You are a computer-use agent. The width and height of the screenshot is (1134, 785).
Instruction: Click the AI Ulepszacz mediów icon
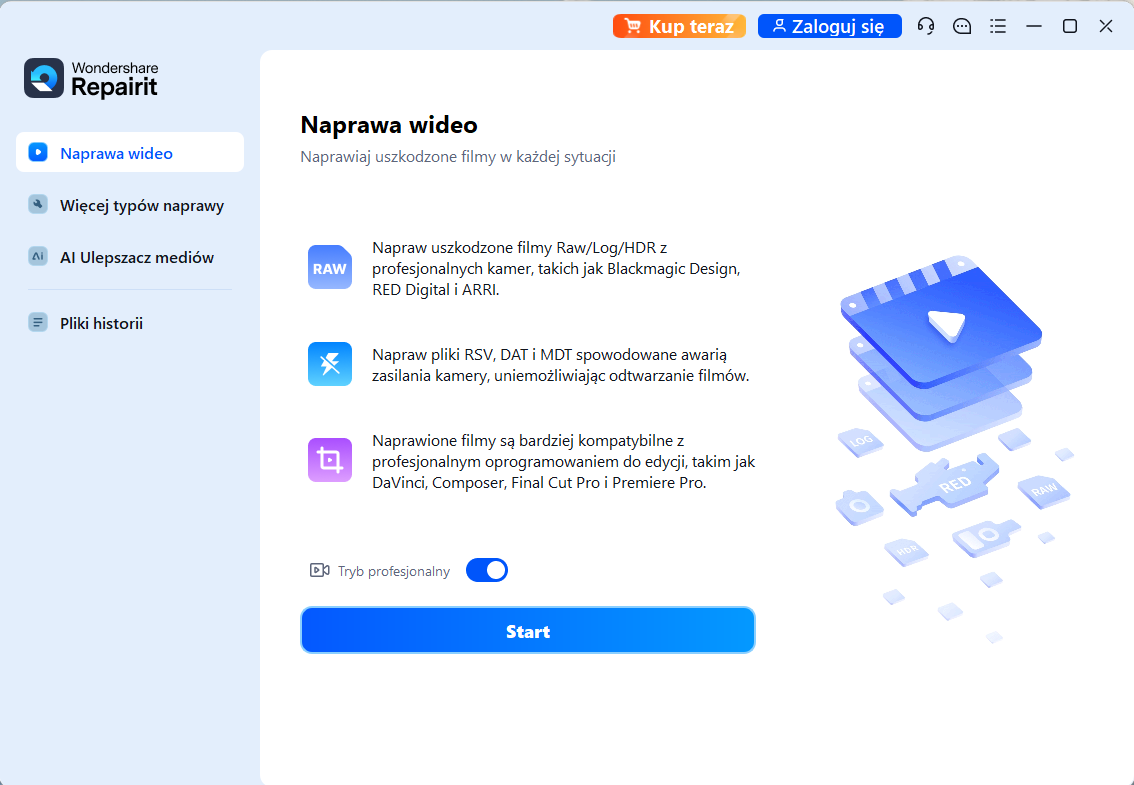coord(38,257)
